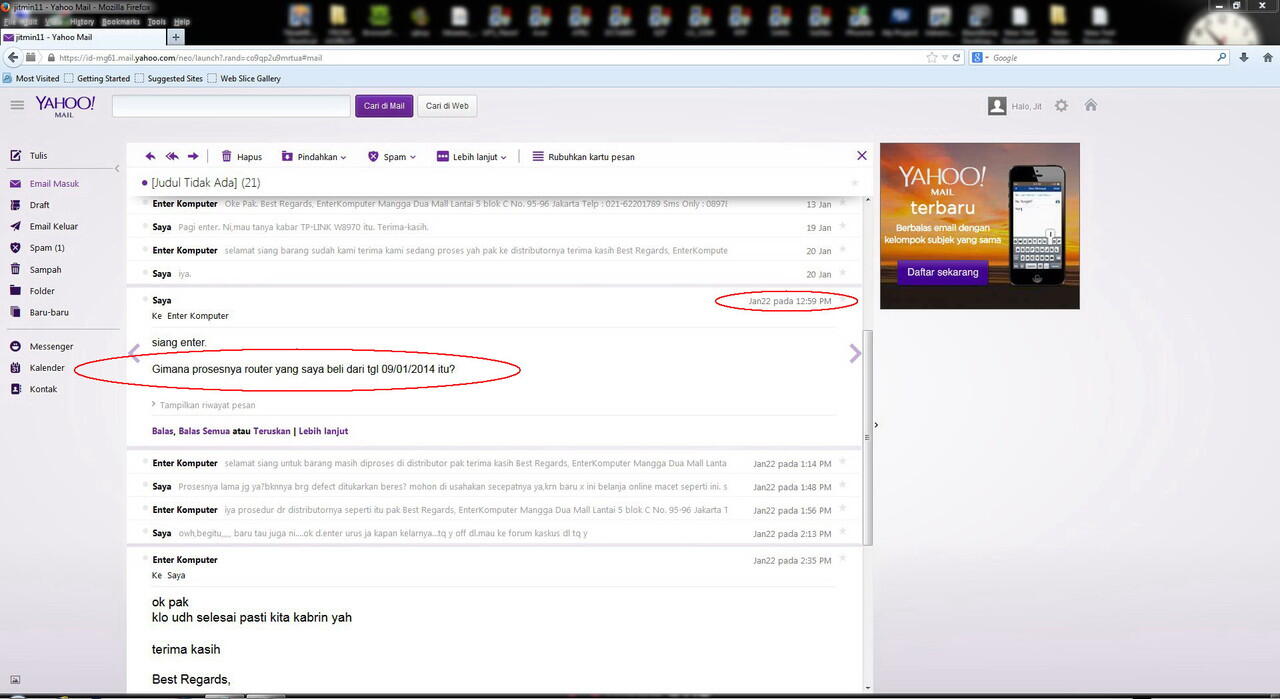1280x699 pixels.
Task: Click the magnifier in the Google search box
Action: [x=1221, y=57]
